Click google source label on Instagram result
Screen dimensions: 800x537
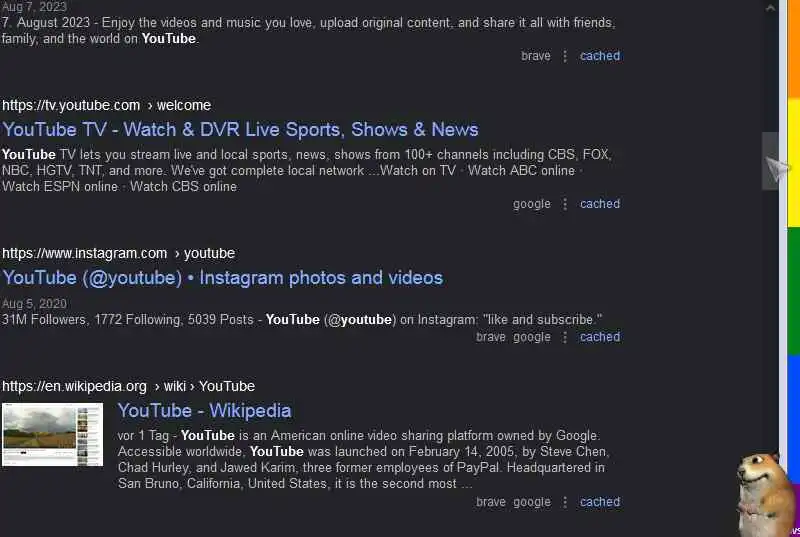[x=532, y=337]
